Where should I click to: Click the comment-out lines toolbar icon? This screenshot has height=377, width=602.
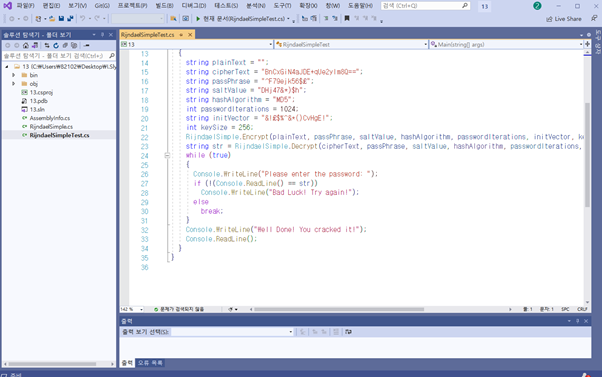point(326,18)
